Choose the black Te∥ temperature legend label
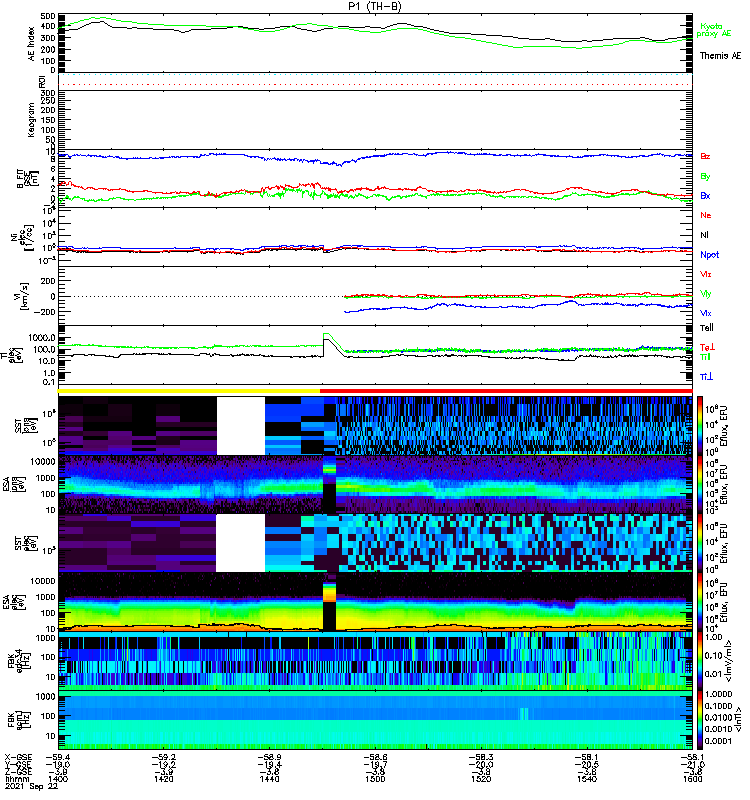Viewport: 750px width, 800px height. point(706,328)
